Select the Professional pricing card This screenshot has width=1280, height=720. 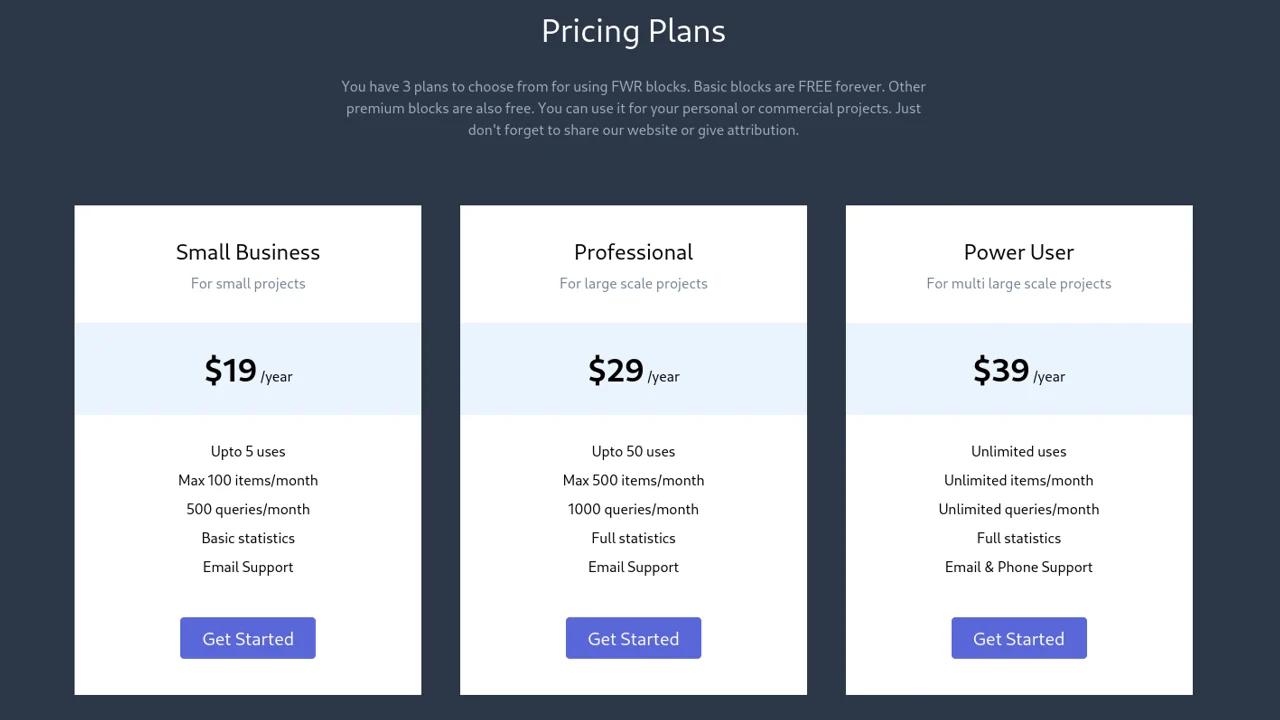(x=633, y=448)
